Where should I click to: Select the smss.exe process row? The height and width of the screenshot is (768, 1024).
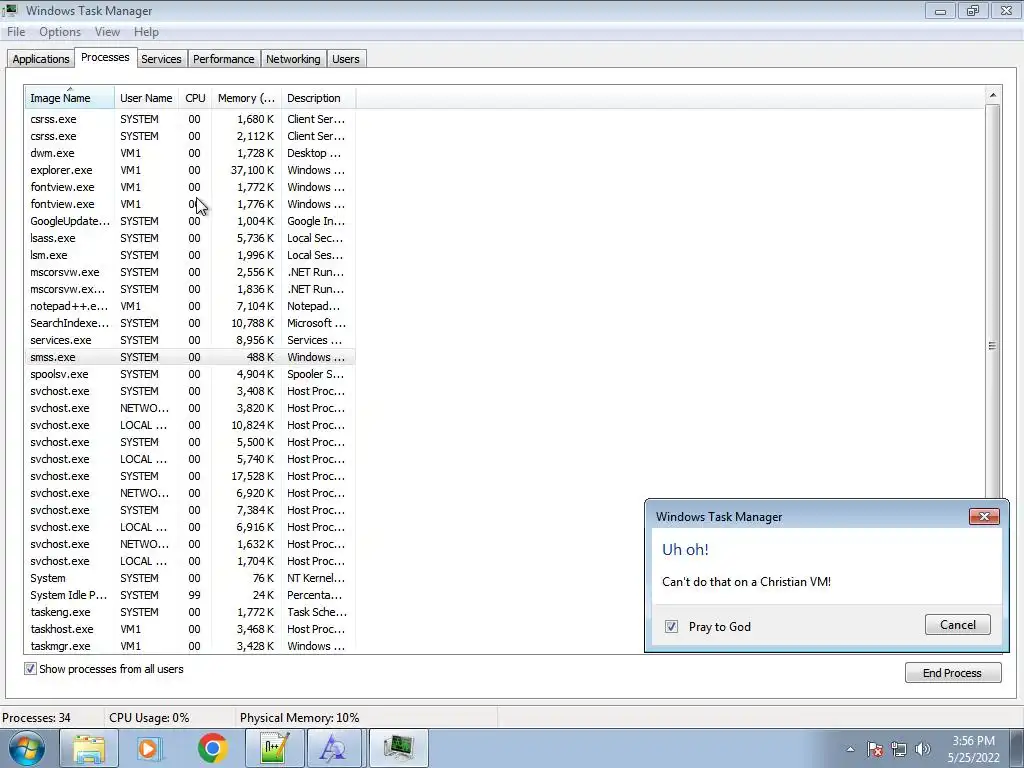pyautogui.click(x=189, y=357)
